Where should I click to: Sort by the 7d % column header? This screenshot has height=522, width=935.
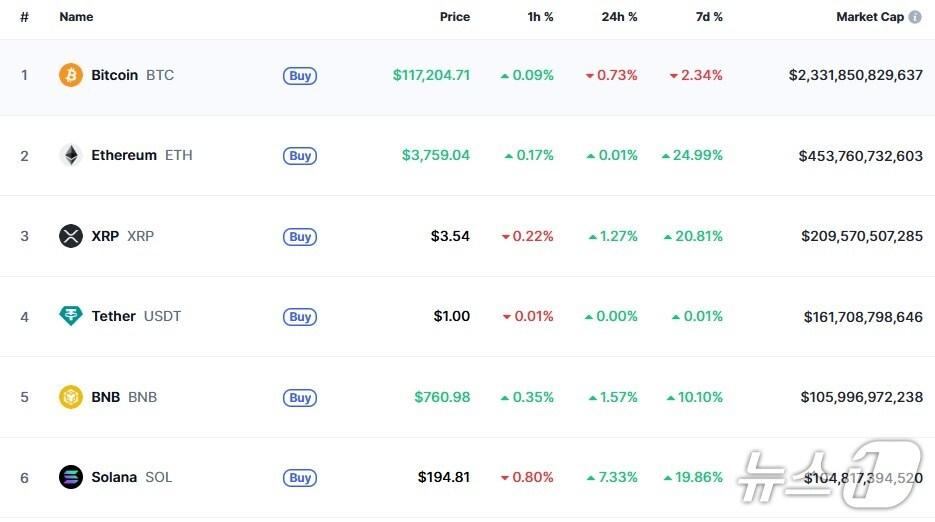(x=709, y=17)
